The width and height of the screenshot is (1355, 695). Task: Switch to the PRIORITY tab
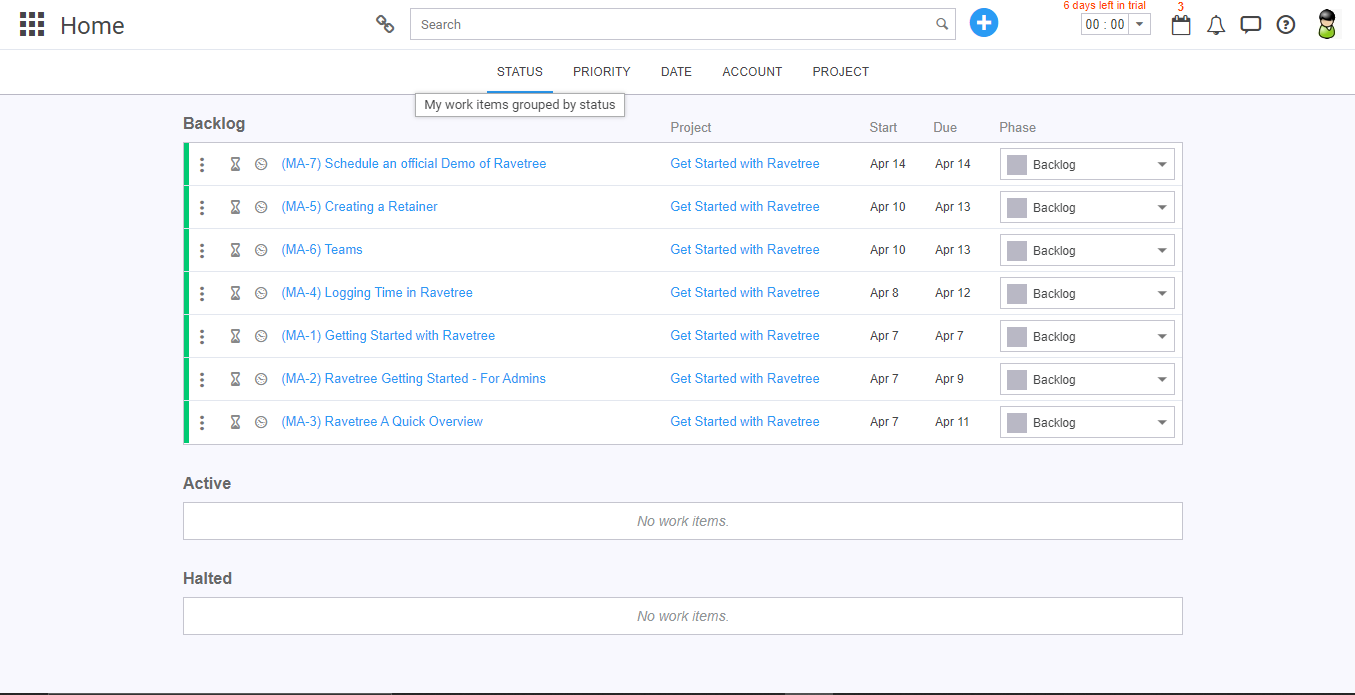tap(602, 72)
